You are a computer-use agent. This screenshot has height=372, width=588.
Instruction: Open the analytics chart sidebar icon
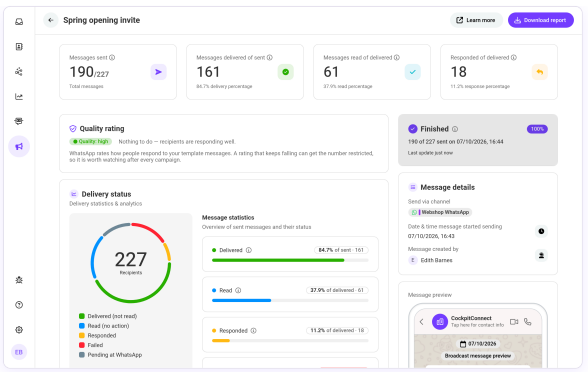(x=19, y=96)
